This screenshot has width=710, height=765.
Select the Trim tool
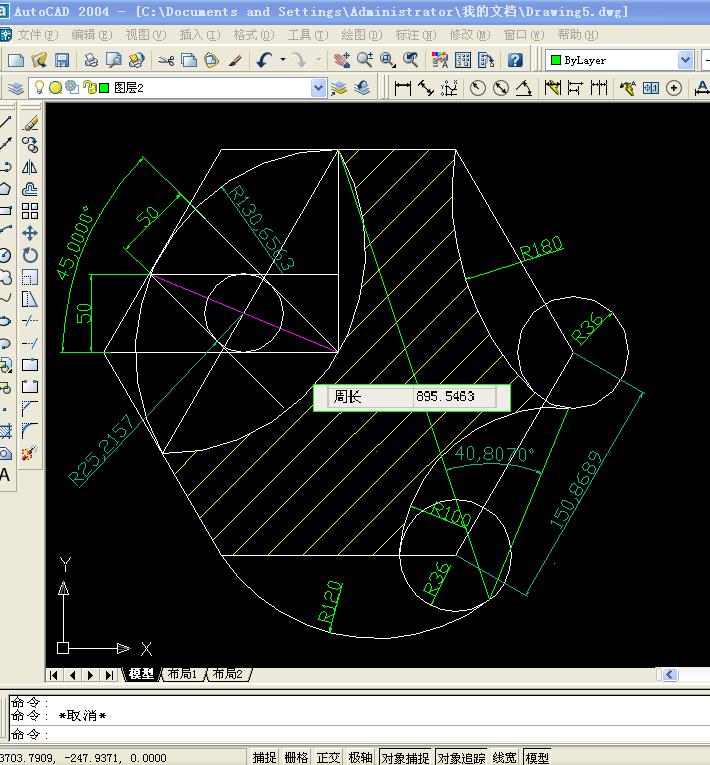pyautogui.click(x=30, y=321)
